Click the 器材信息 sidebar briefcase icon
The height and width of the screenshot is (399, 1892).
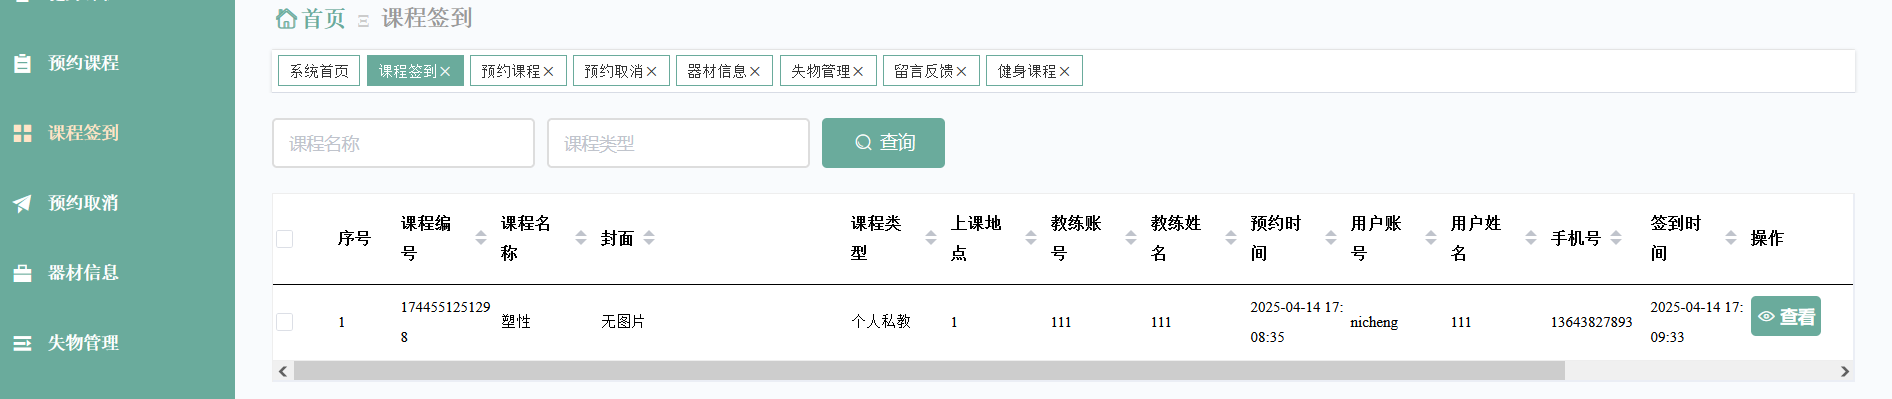pos(22,273)
